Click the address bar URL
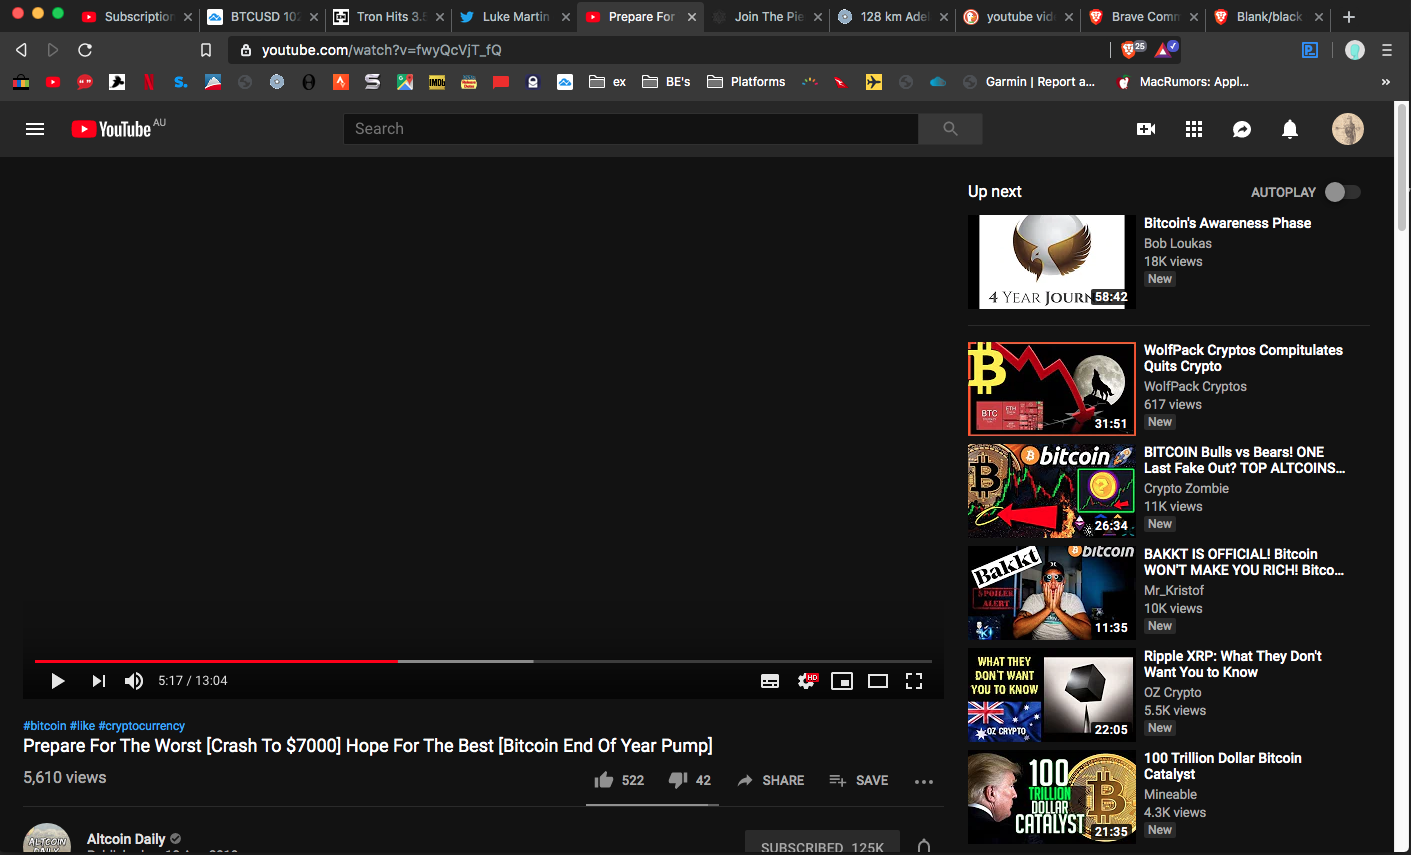1411x855 pixels. pos(381,50)
